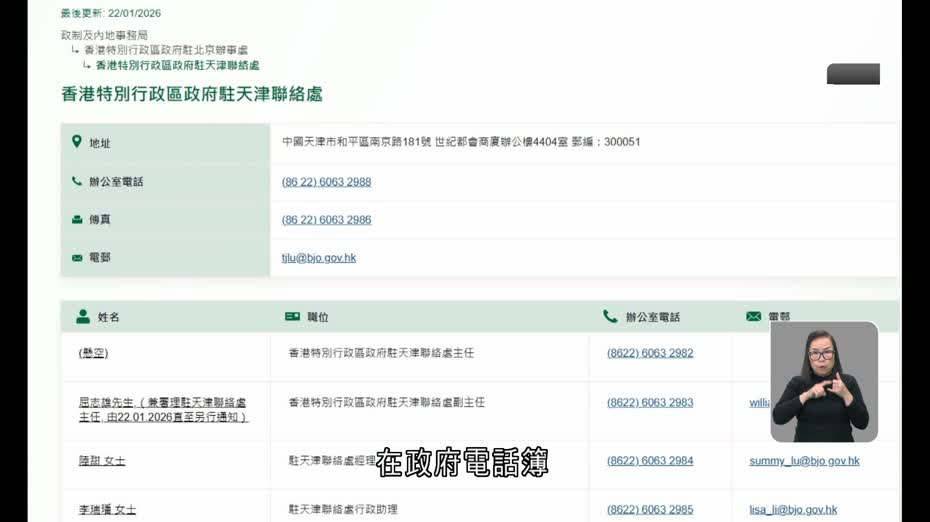This screenshot has width=930, height=522.
Task: Open the (8622) 6063 2984 phone link
Action: [649, 461]
